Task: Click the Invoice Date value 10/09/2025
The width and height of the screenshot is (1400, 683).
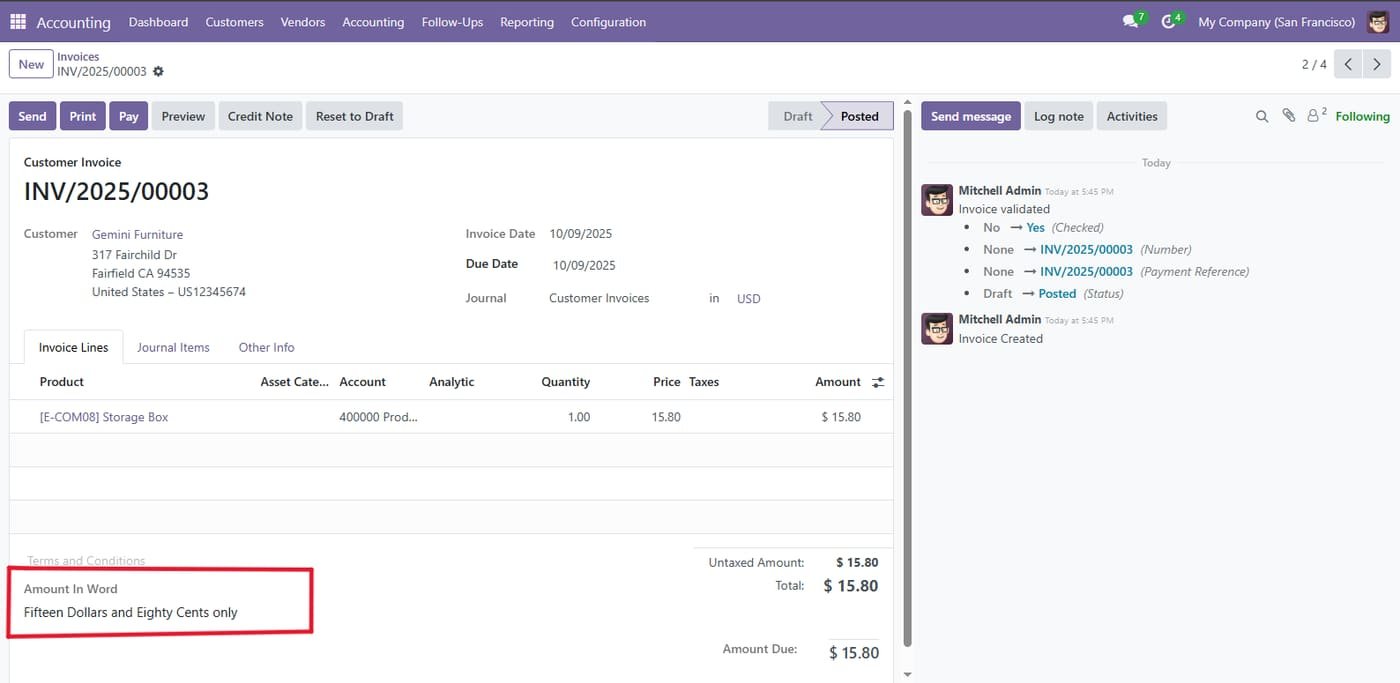Action: (x=580, y=234)
